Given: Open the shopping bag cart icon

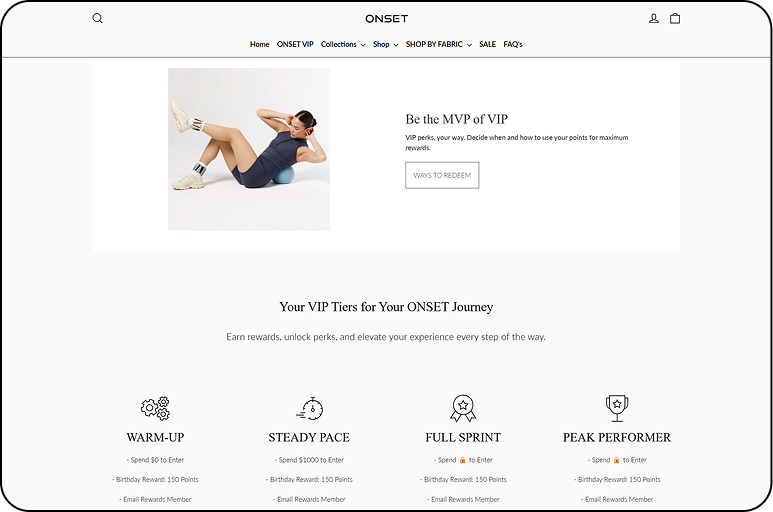Looking at the screenshot, I should point(675,18).
